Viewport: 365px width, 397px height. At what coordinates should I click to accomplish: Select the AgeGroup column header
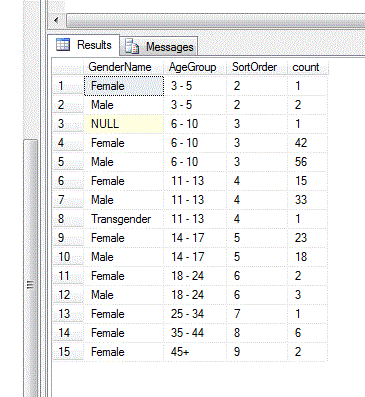pyautogui.click(x=195, y=67)
